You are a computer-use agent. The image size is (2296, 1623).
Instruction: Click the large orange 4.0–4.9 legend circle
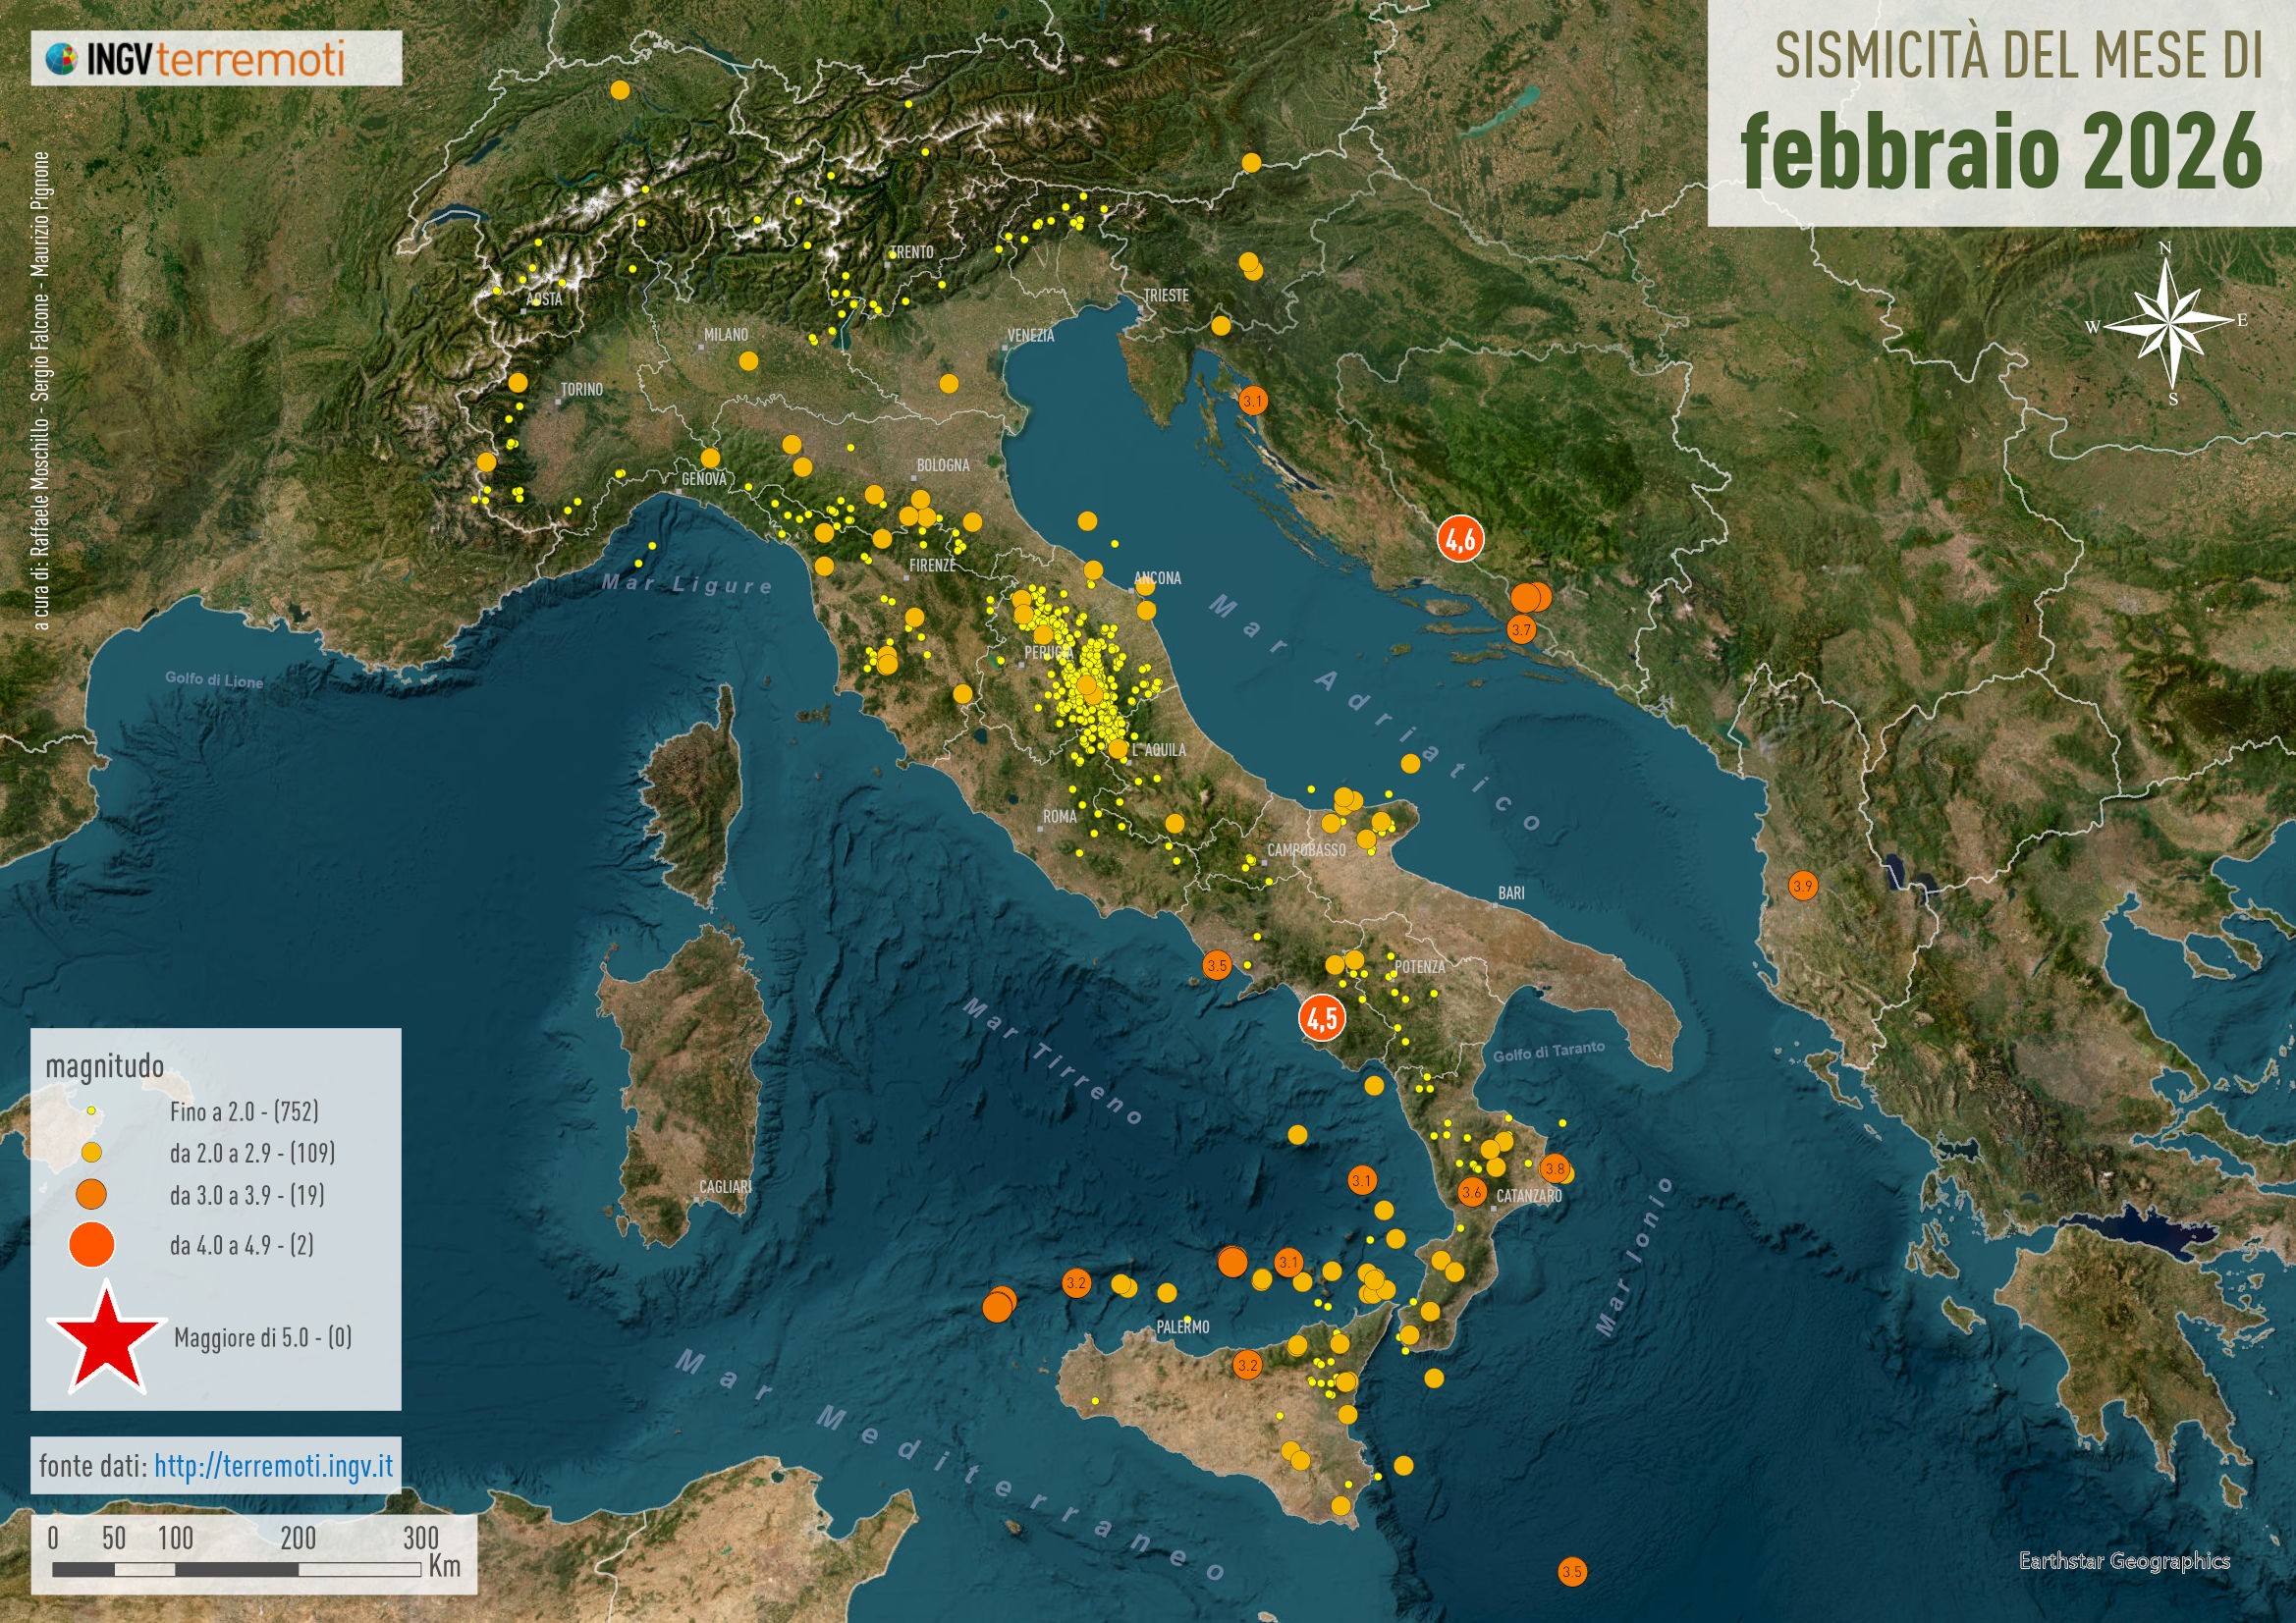pos(91,1245)
